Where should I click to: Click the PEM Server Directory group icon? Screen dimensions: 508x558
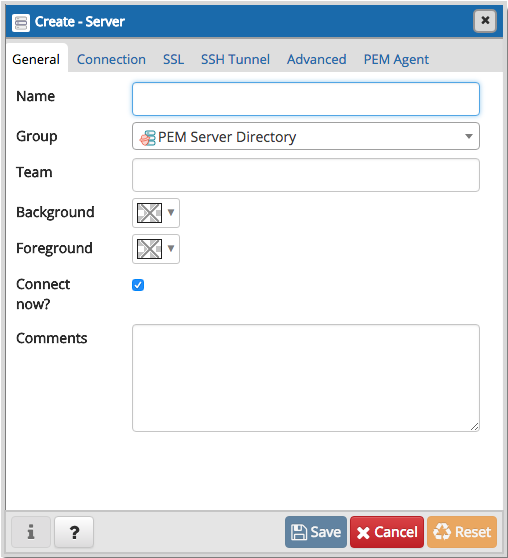[147, 137]
